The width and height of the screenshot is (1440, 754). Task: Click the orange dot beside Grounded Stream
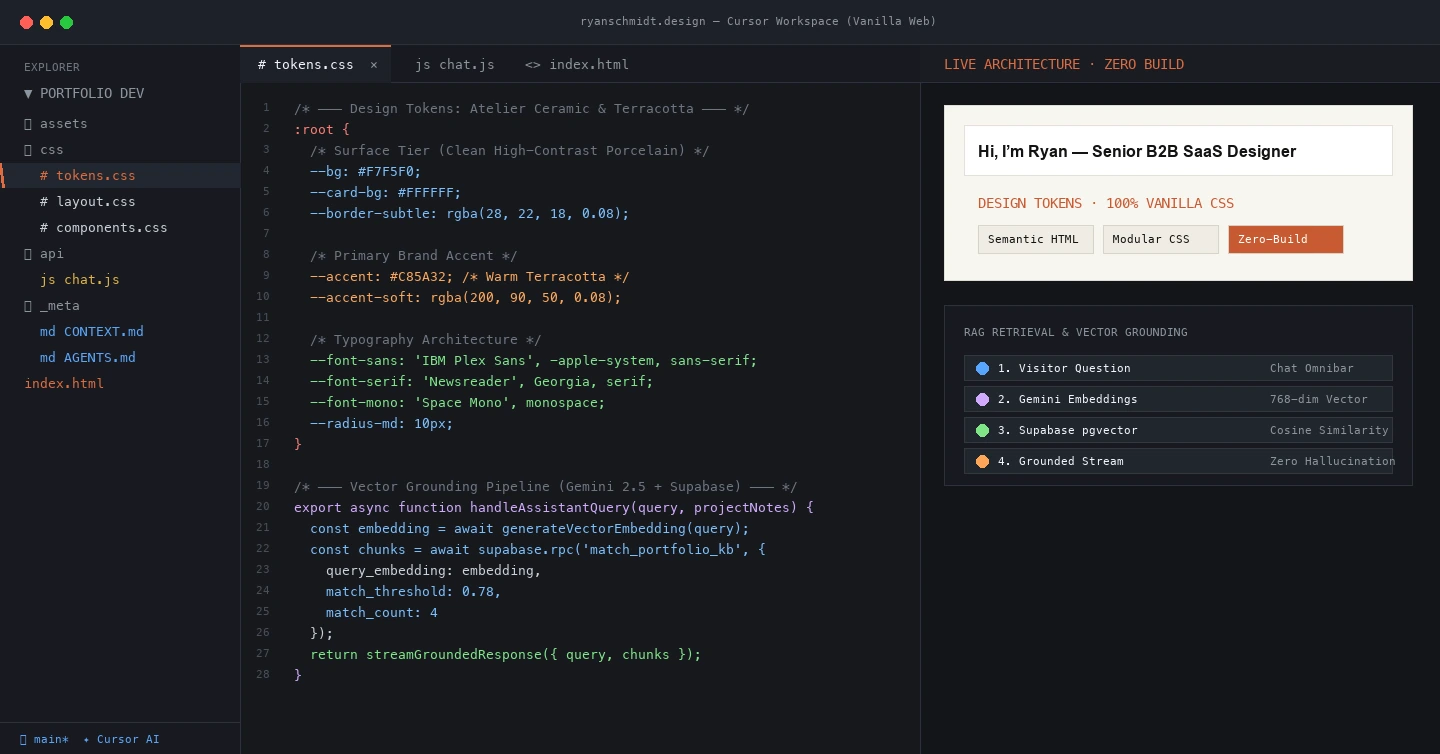coord(982,462)
